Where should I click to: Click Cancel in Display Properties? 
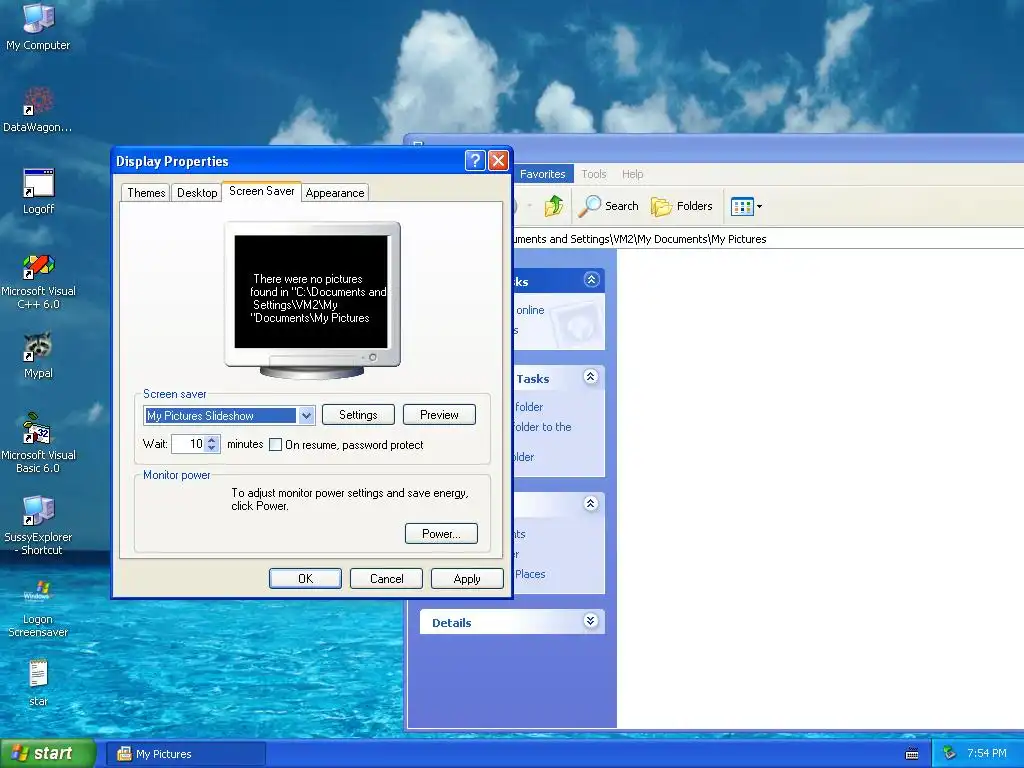coord(386,579)
